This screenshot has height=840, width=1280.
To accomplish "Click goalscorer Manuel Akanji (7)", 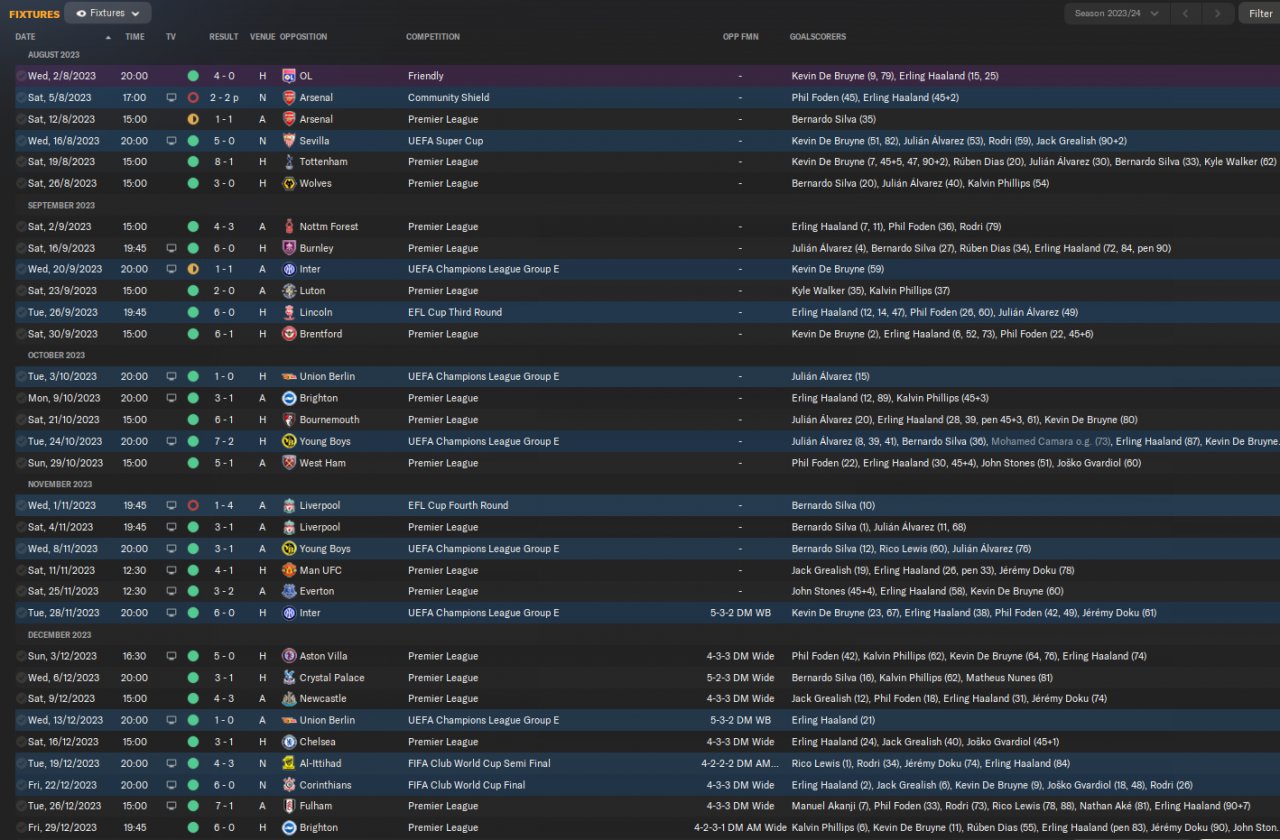I will pyautogui.click(x=829, y=806).
